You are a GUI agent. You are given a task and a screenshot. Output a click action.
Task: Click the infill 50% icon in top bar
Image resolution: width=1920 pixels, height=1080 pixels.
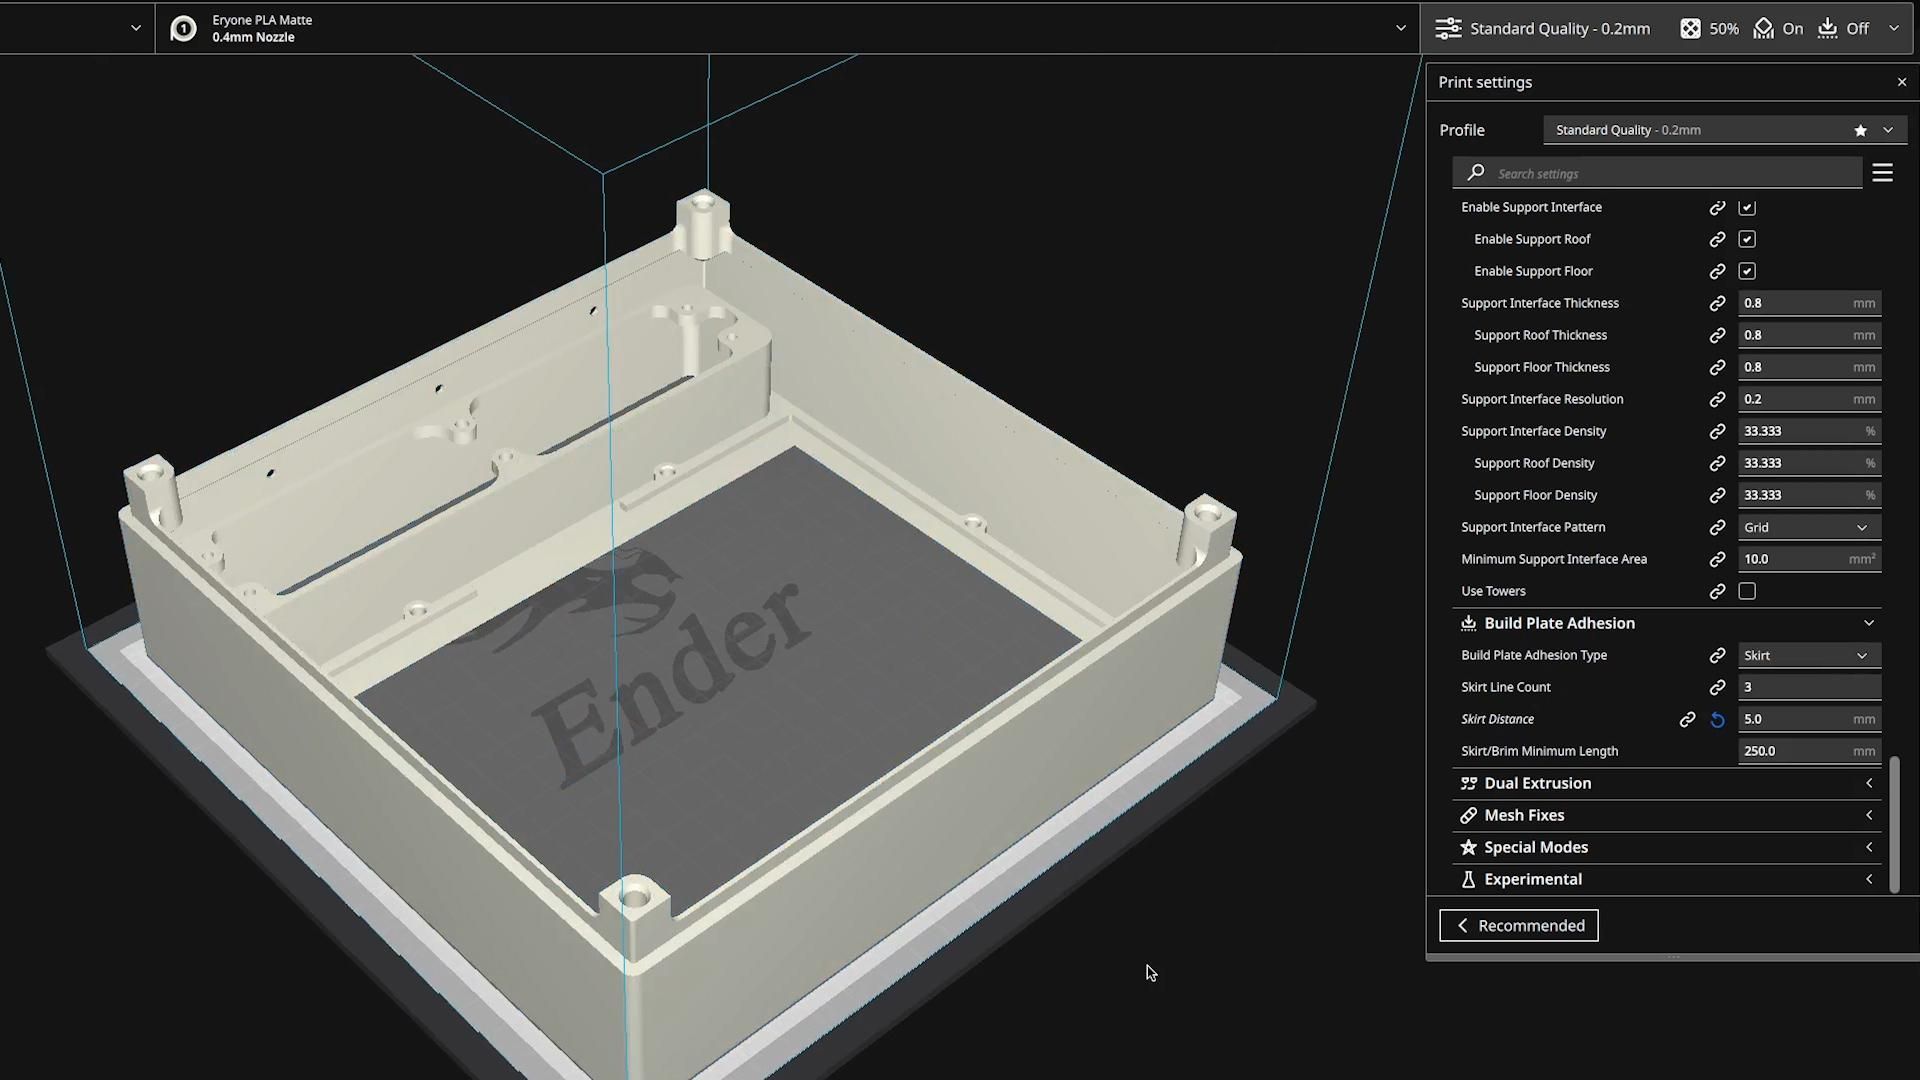1690,29
